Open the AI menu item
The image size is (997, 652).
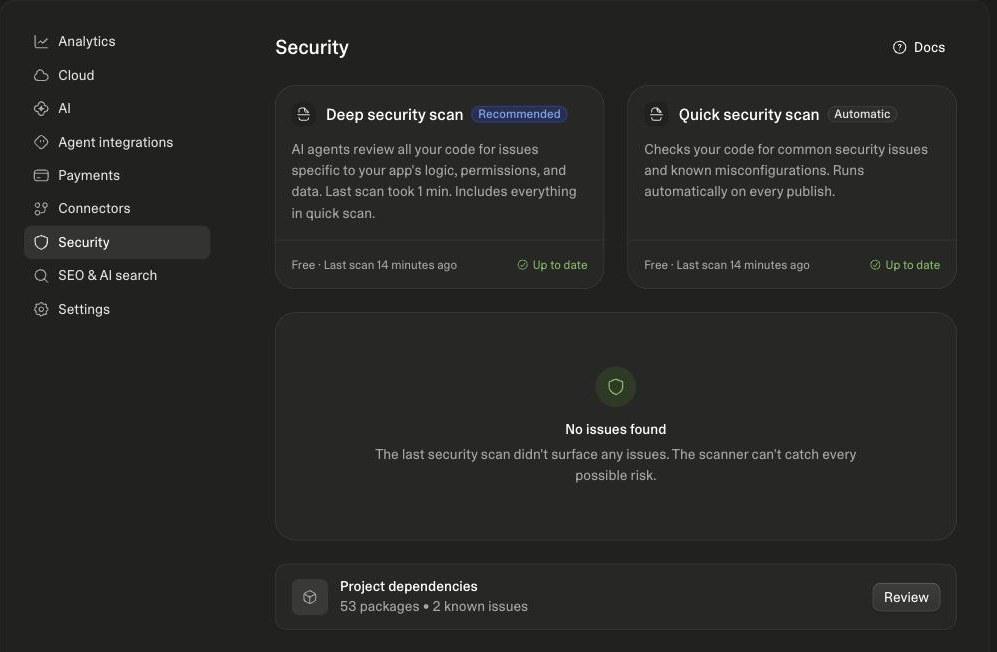[117, 109]
